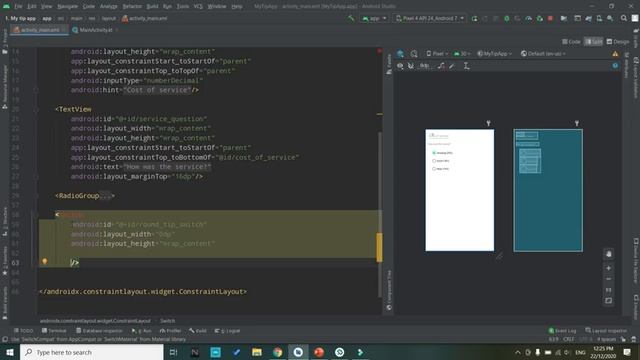This screenshot has width=640, height=360.
Task: Click the Clear Constraints icon
Action: pyautogui.click(x=441, y=66)
